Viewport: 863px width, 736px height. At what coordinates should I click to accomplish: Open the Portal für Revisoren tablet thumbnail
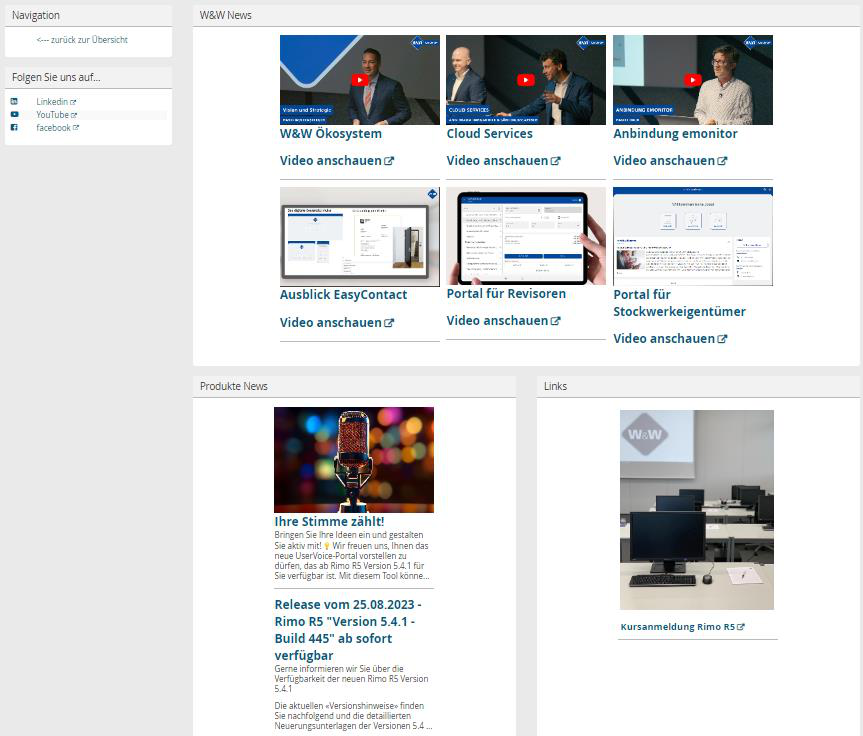[526, 236]
